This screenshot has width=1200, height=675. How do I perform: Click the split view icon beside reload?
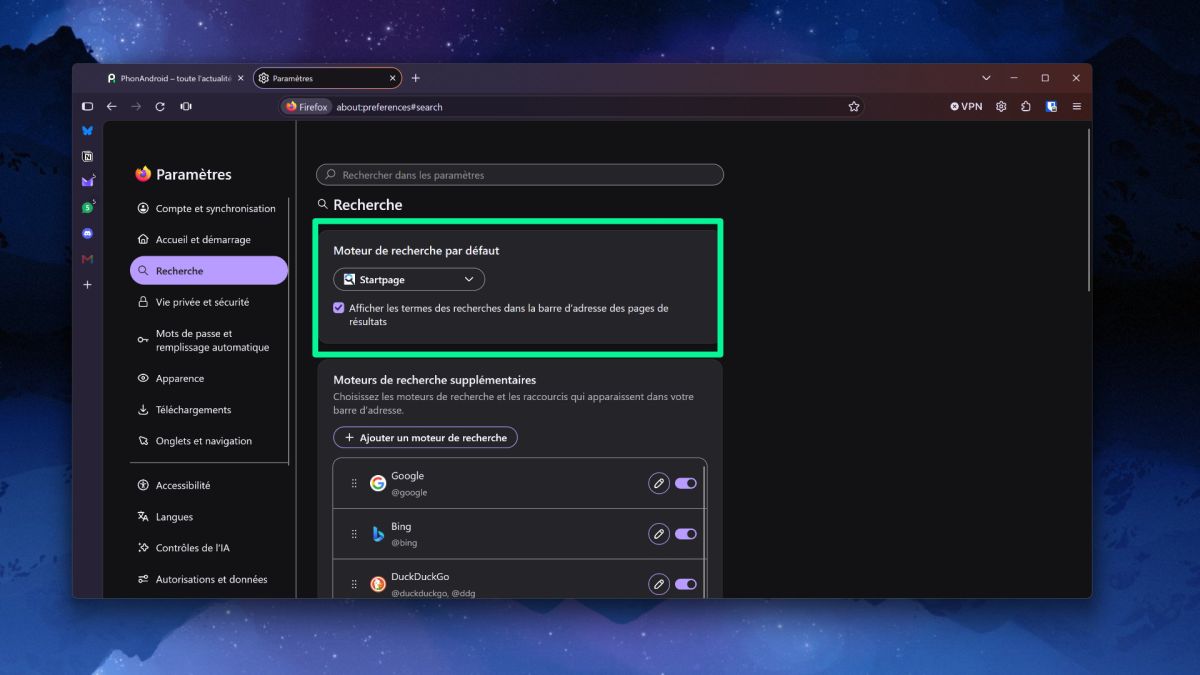(186, 106)
